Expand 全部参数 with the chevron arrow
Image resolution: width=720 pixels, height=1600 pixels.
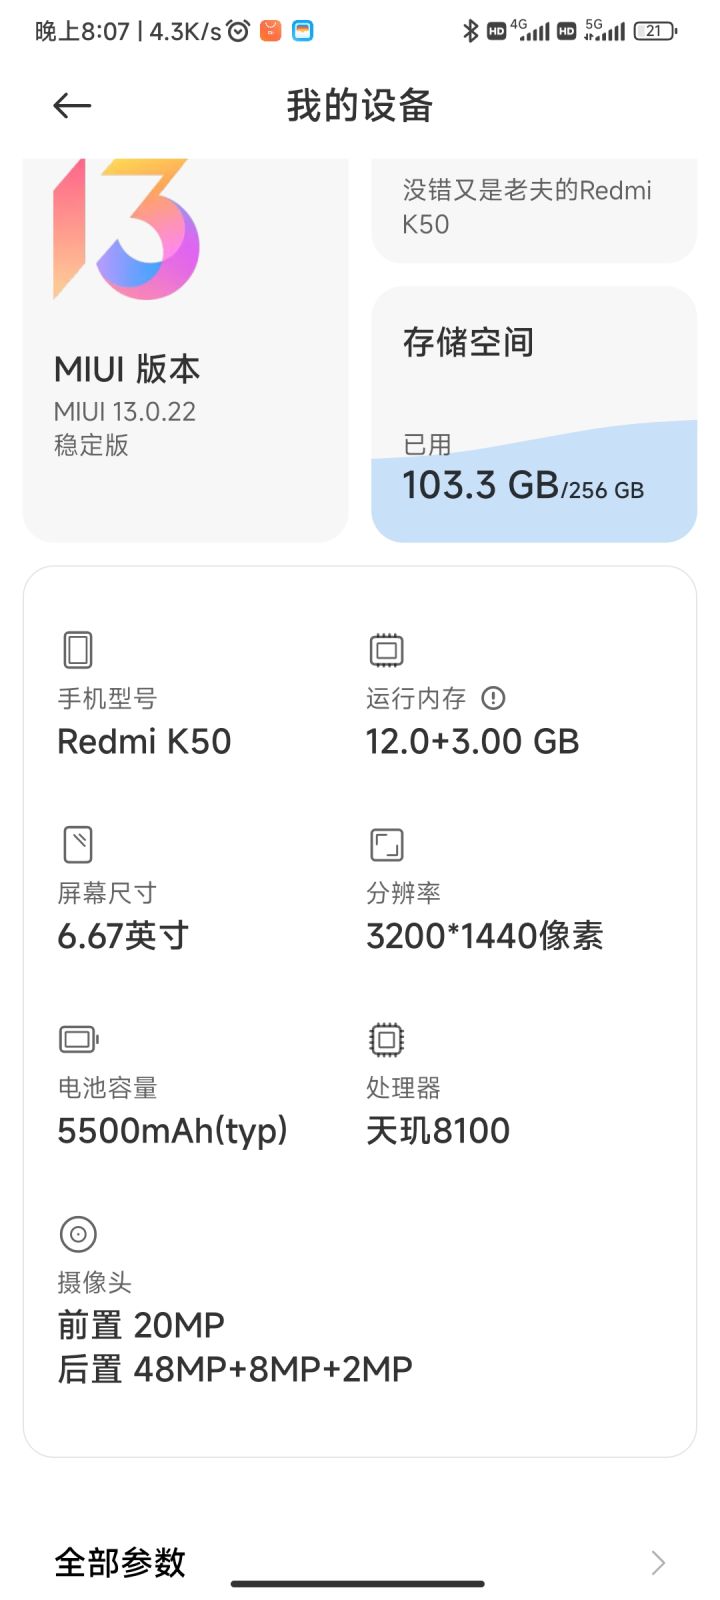[657, 1562]
